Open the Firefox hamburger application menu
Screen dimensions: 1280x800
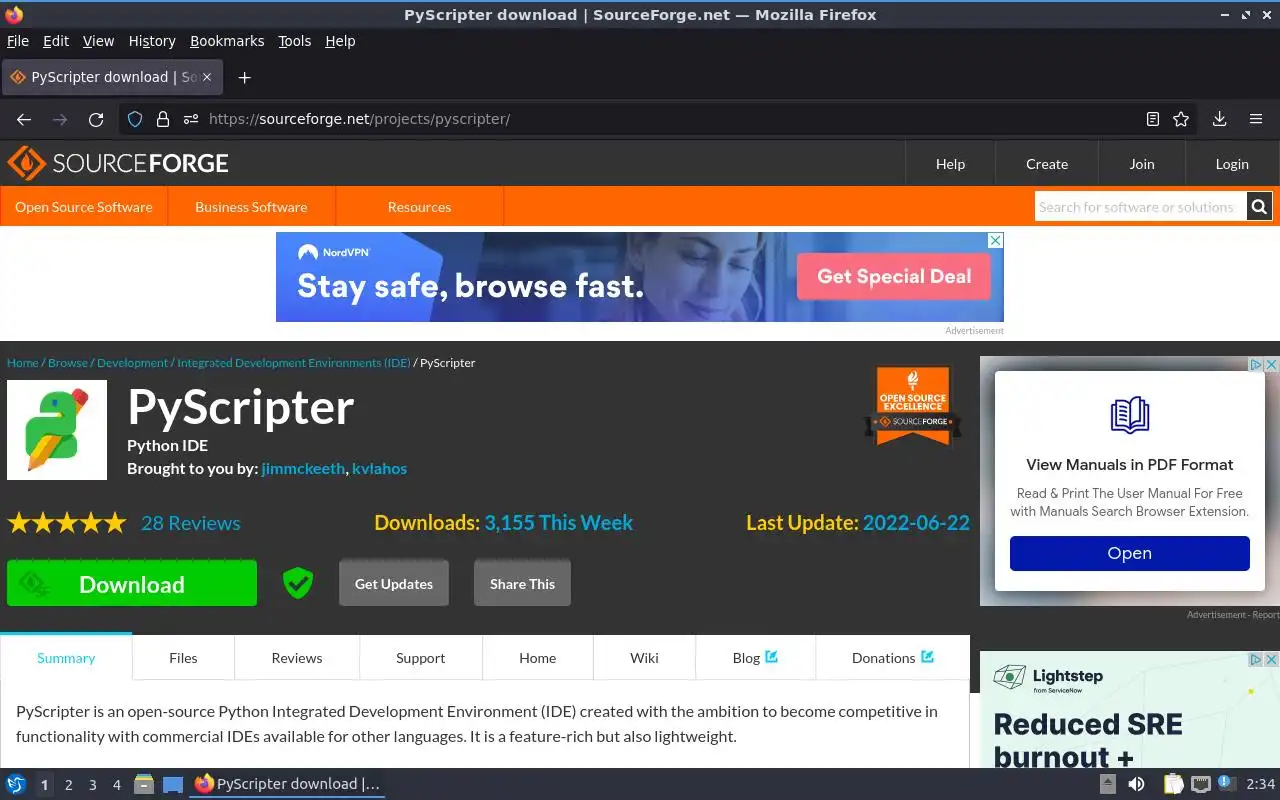1256,119
